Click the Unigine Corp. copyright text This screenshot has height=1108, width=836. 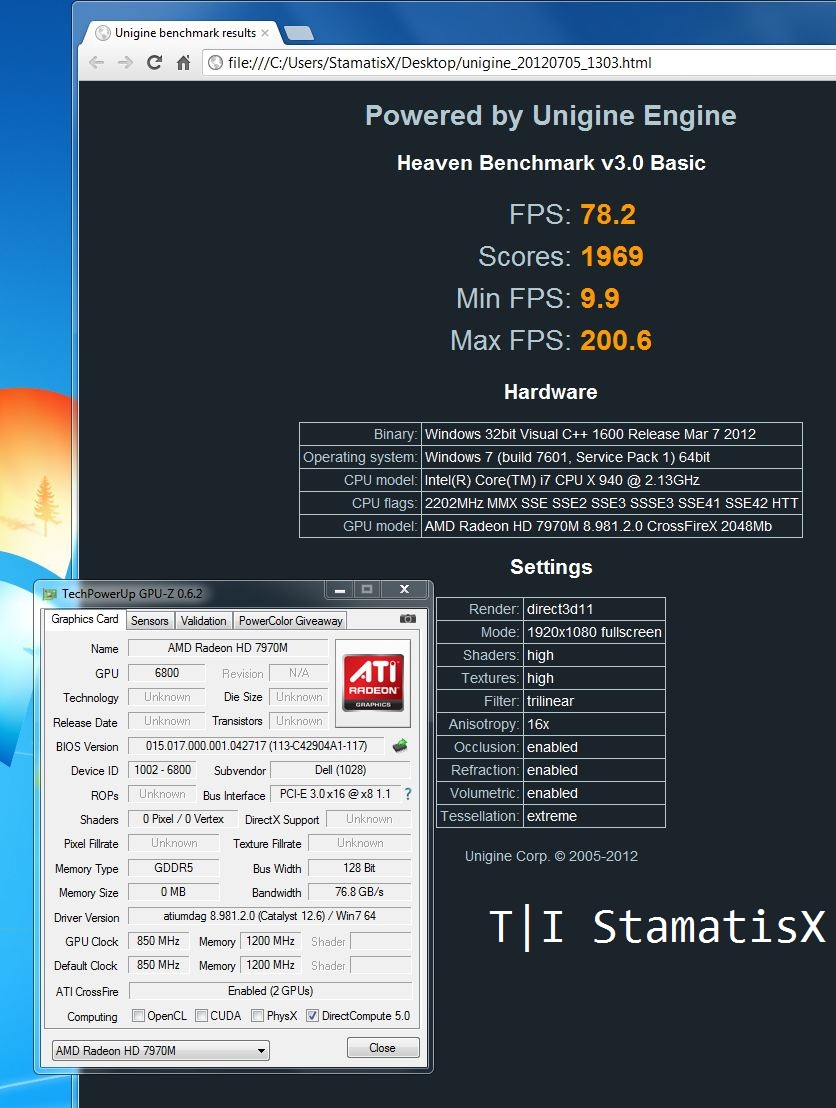[x=551, y=856]
